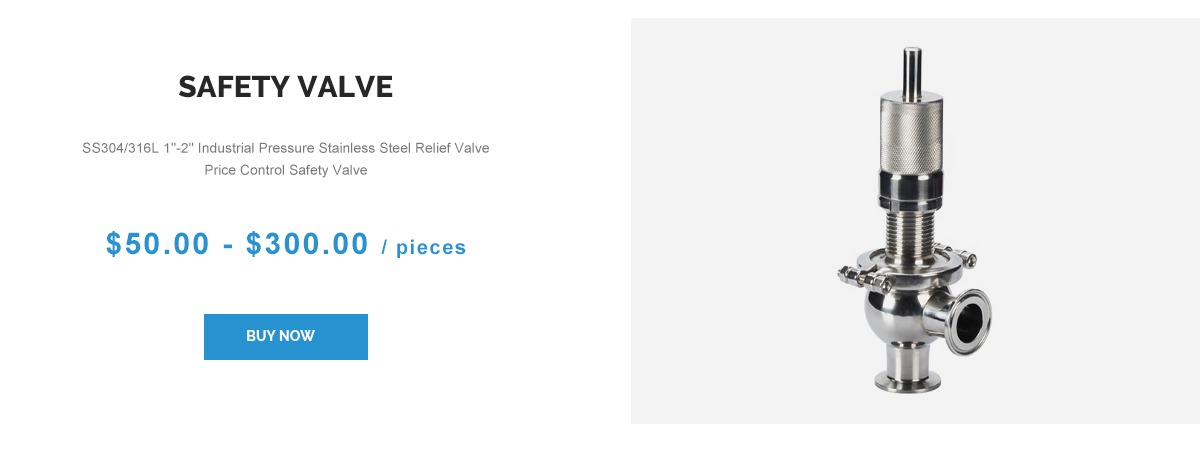This screenshot has height=450, width=1200.
Task: Click the clamp hinge on the valve's right
Action: (x=967, y=260)
